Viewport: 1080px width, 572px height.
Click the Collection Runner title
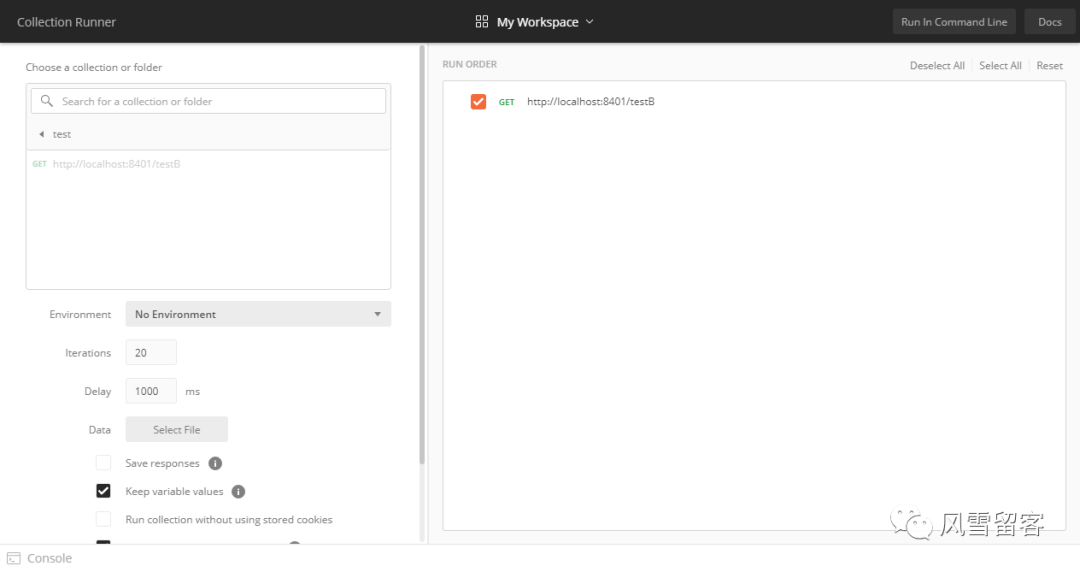coord(66,22)
